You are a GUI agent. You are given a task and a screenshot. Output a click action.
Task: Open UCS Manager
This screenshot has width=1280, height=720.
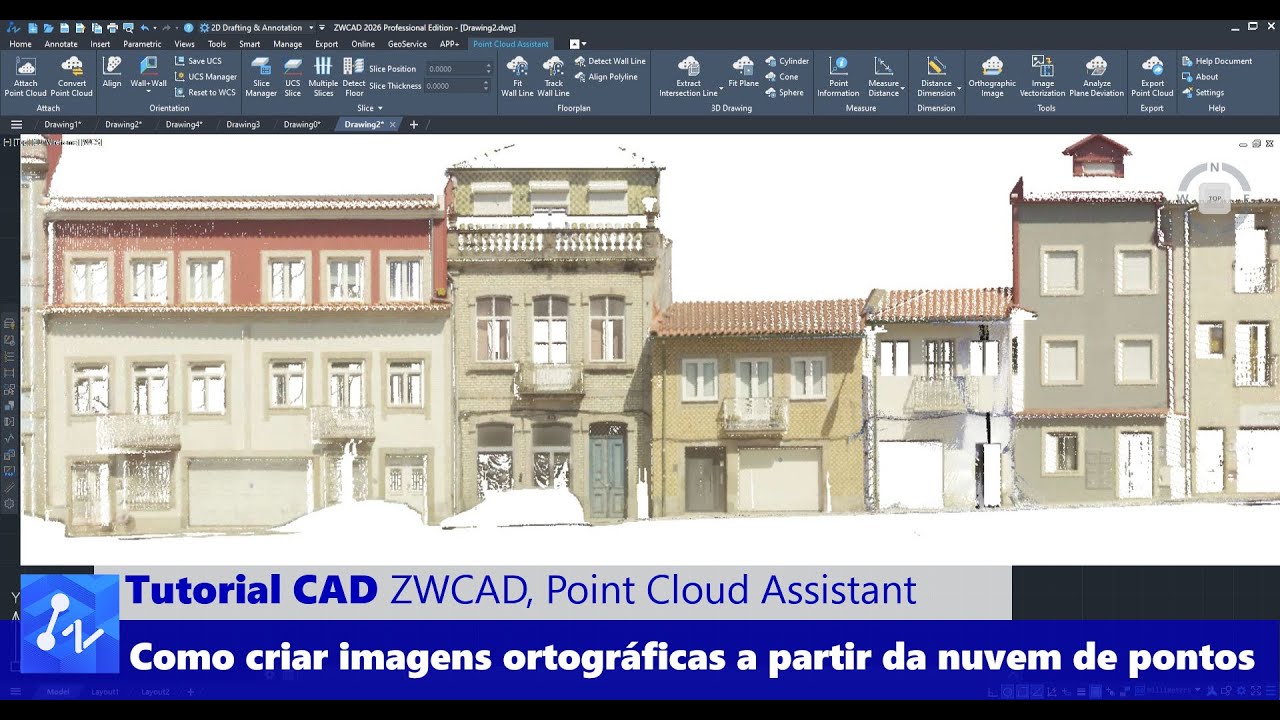(x=206, y=76)
